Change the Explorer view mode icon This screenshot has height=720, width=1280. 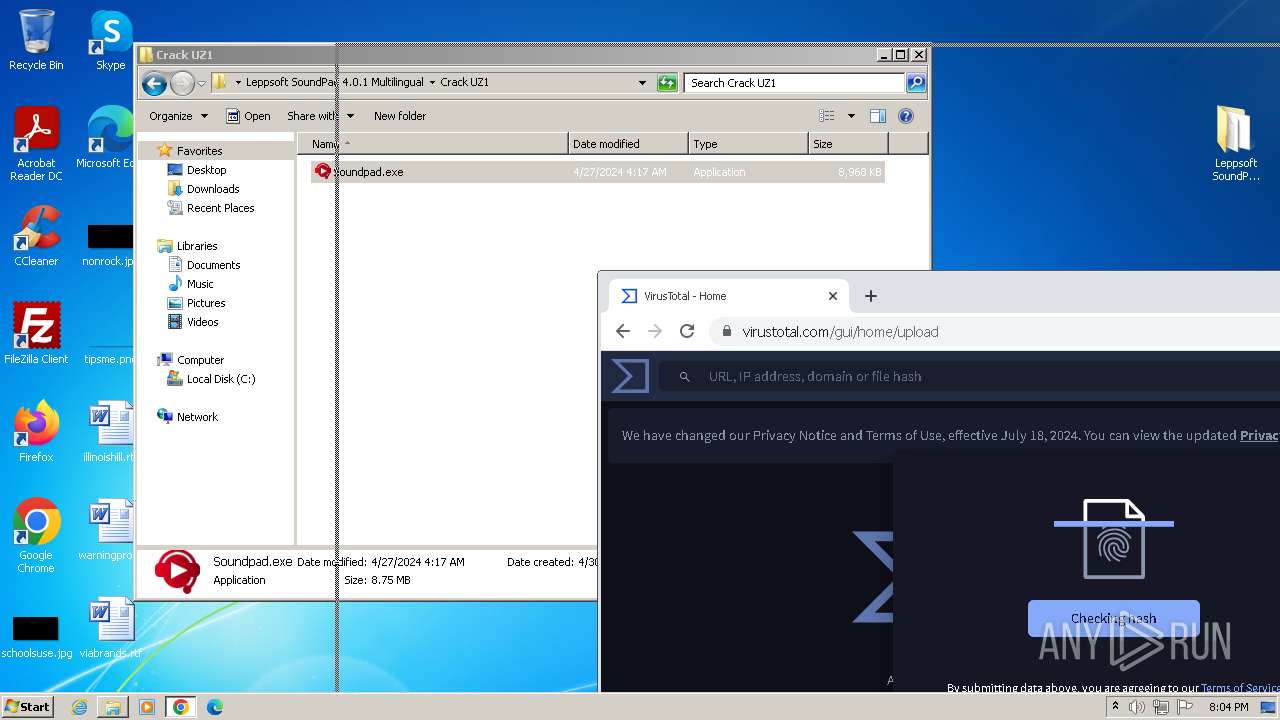point(827,116)
